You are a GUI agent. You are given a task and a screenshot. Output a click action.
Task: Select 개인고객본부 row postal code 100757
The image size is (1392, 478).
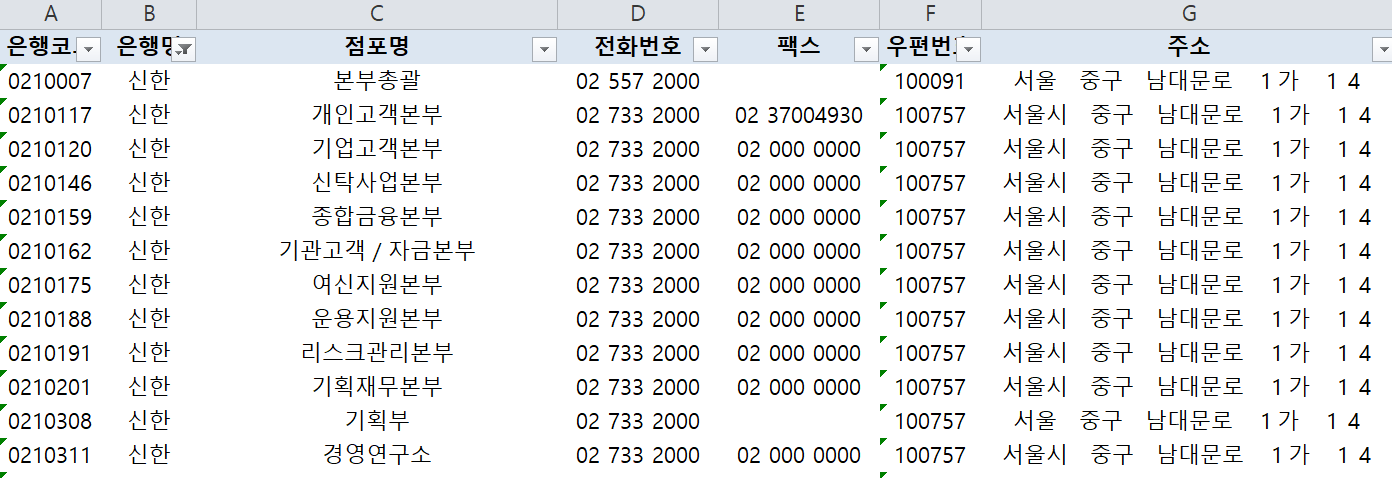[x=930, y=115]
